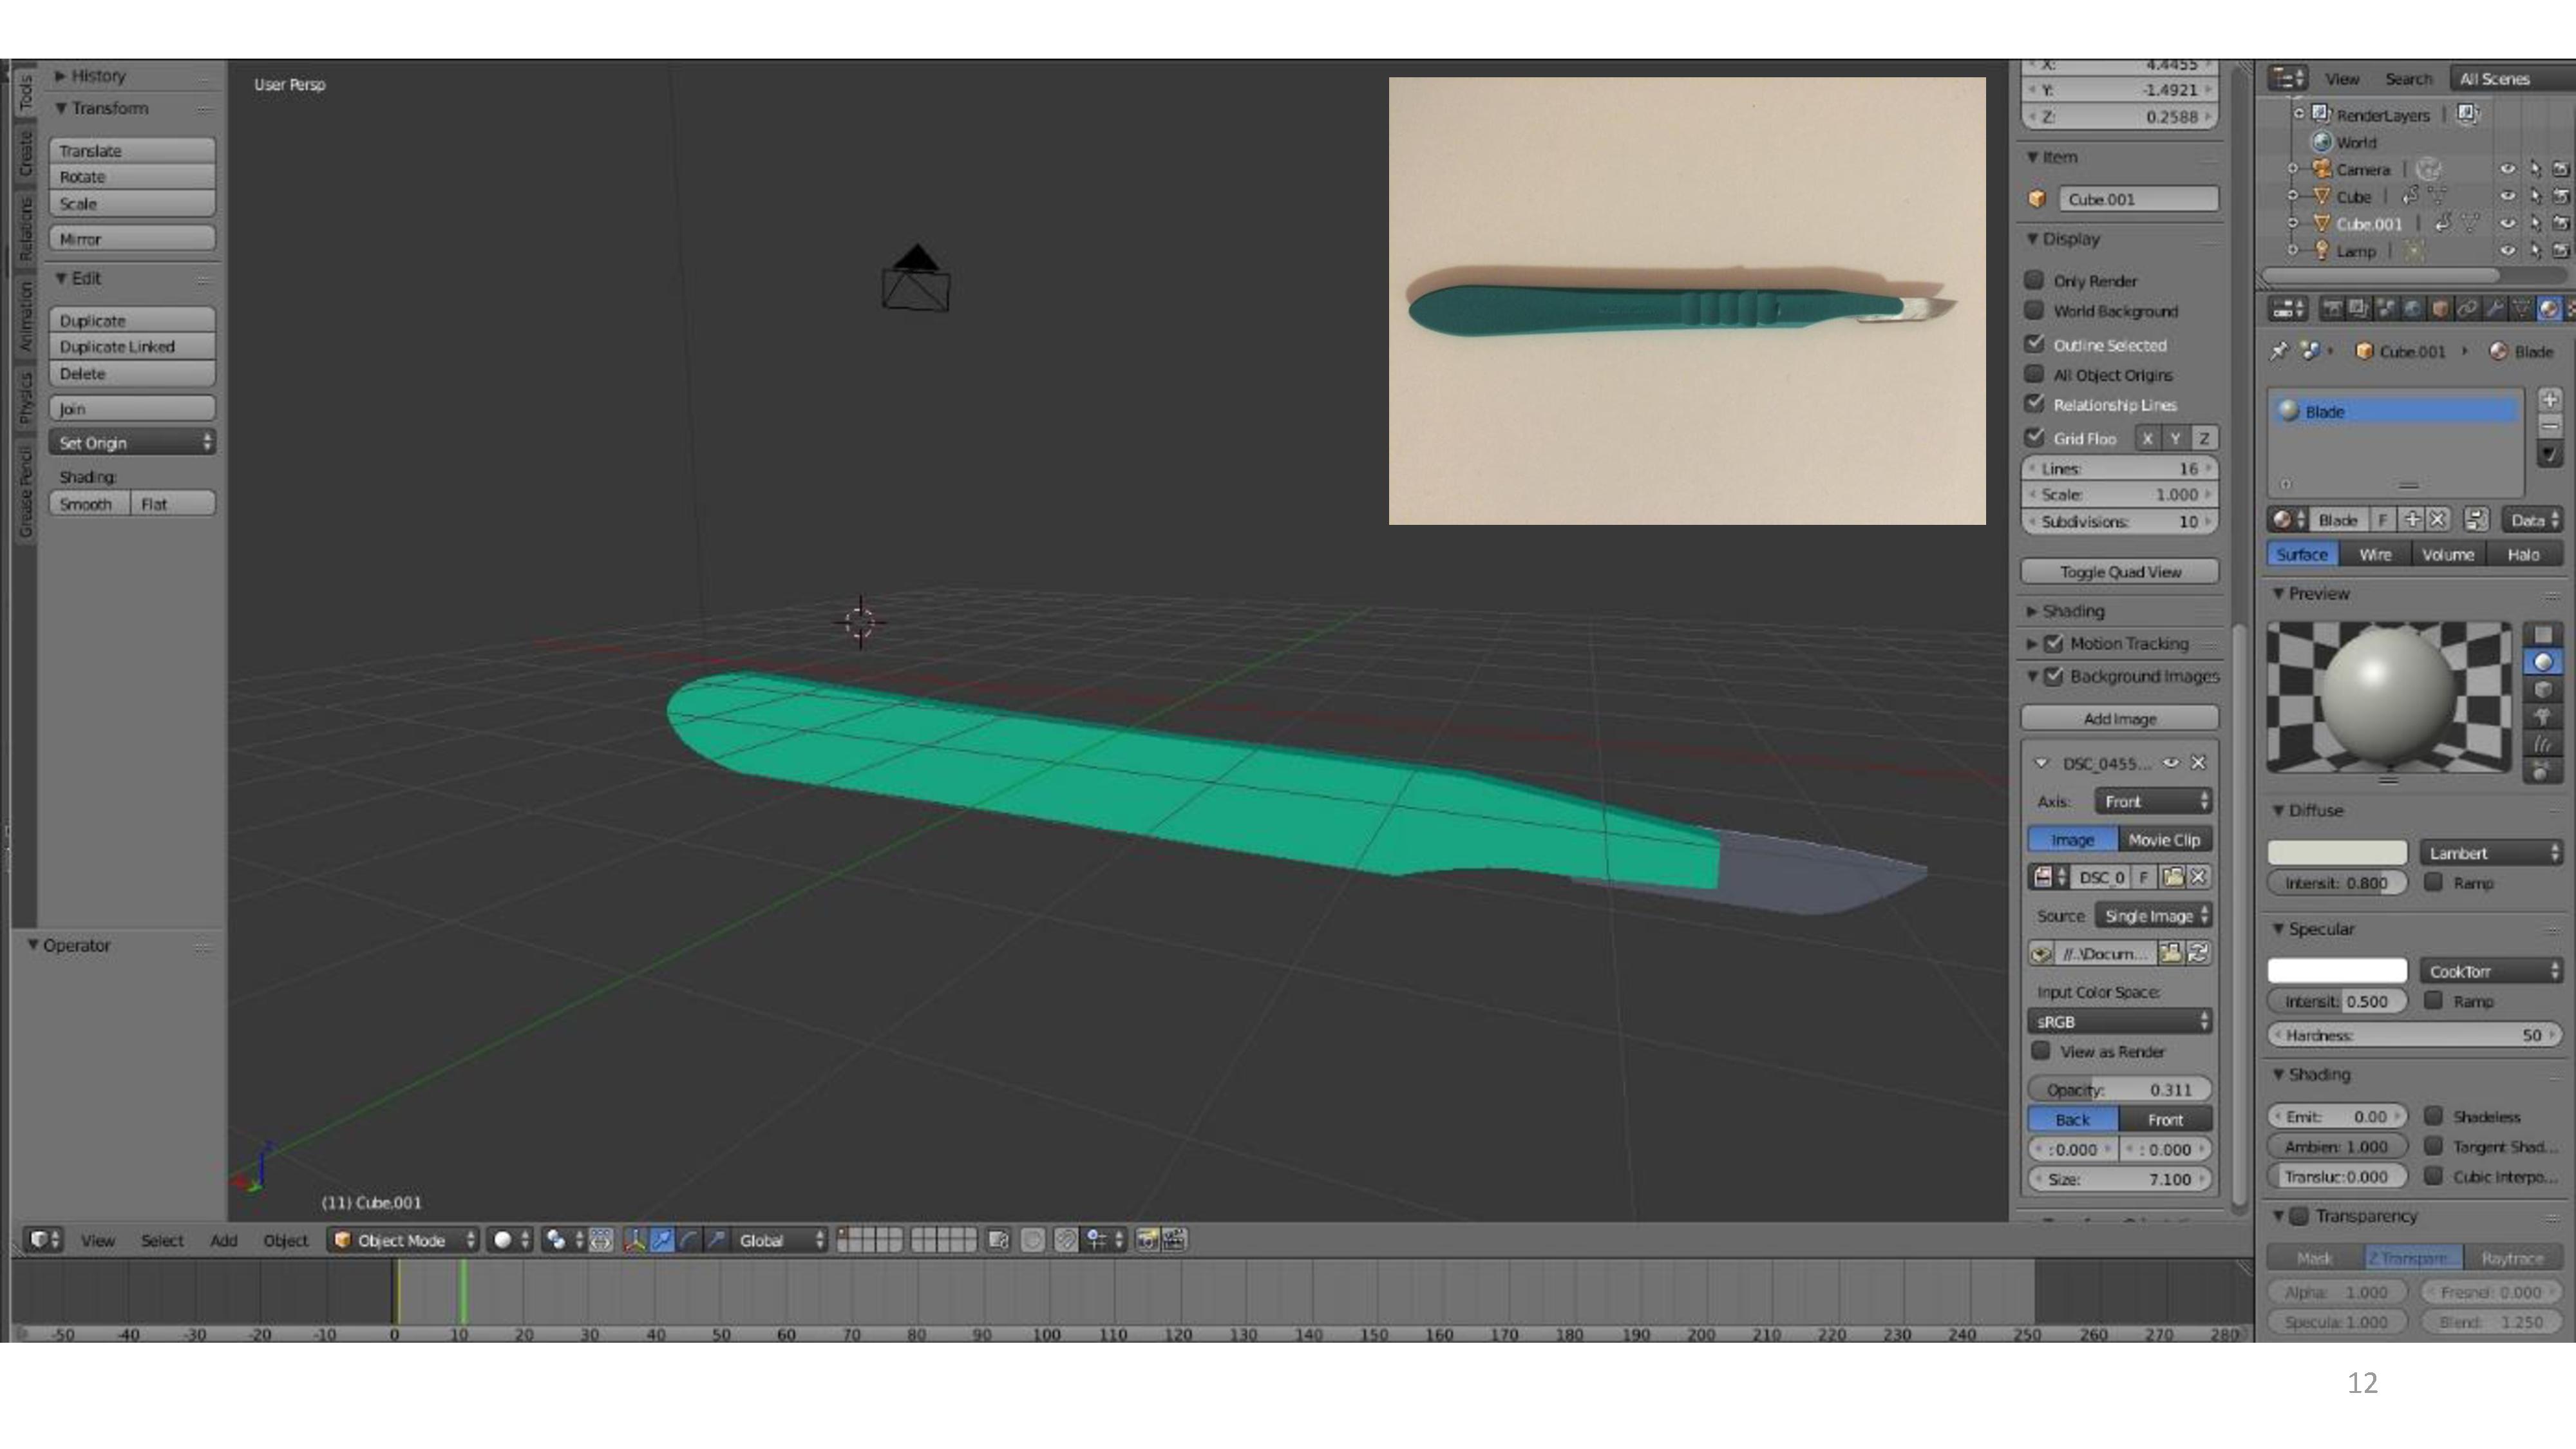This screenshot has width=2576, height=1449.
Task: Open the Add menu in viewport header
Action: 223,1240
